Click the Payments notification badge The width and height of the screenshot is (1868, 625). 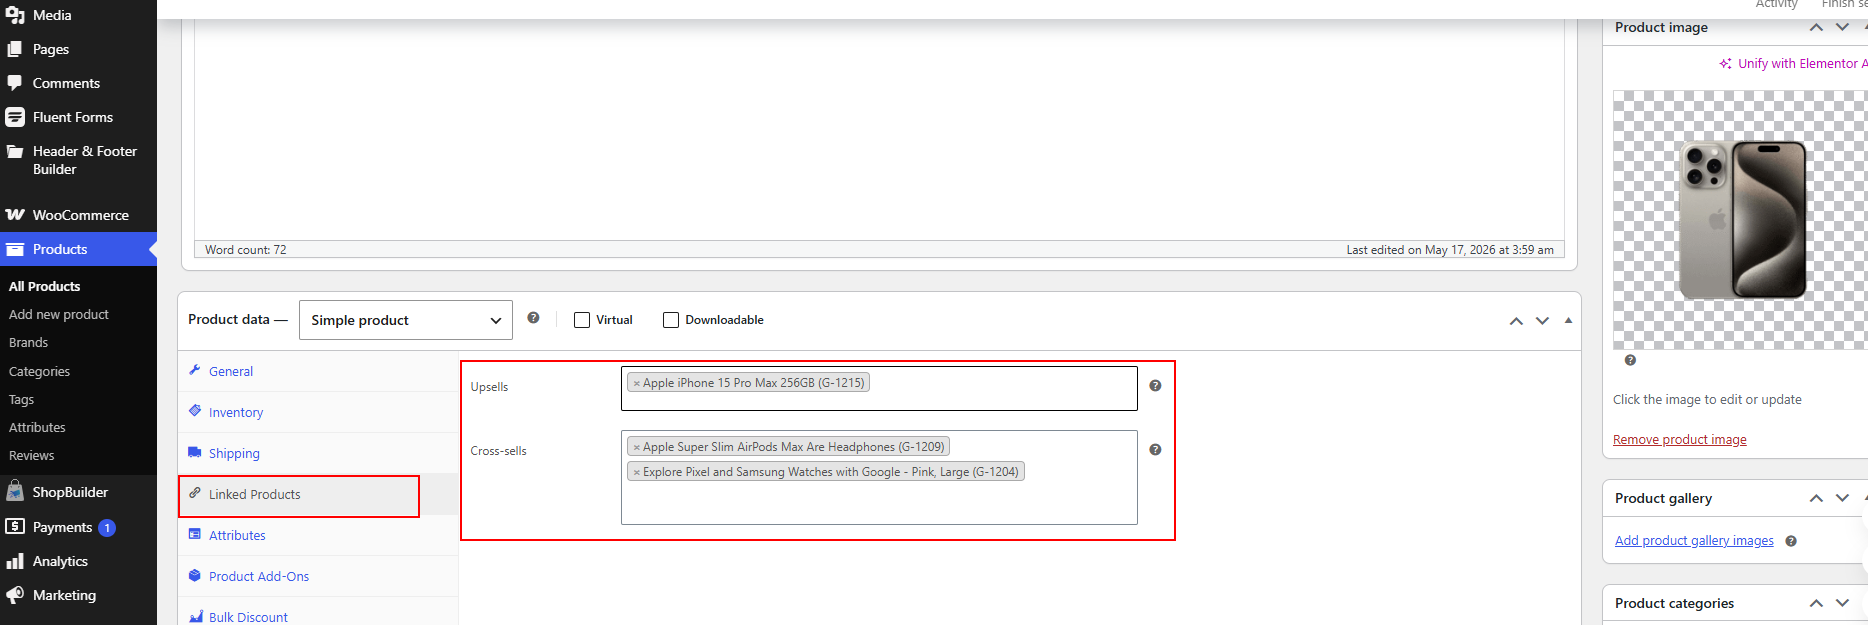[107, 527]
